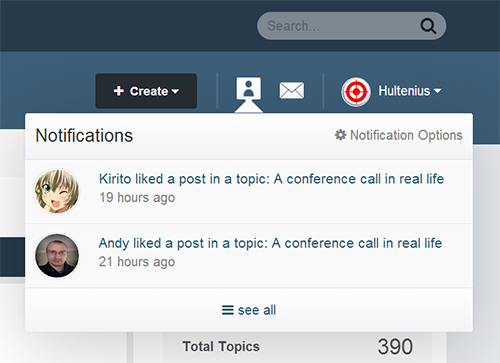The image size is (500, 363).
Task: Open Kirito's anime avatar thumbnail
Action: pos(57,191)
